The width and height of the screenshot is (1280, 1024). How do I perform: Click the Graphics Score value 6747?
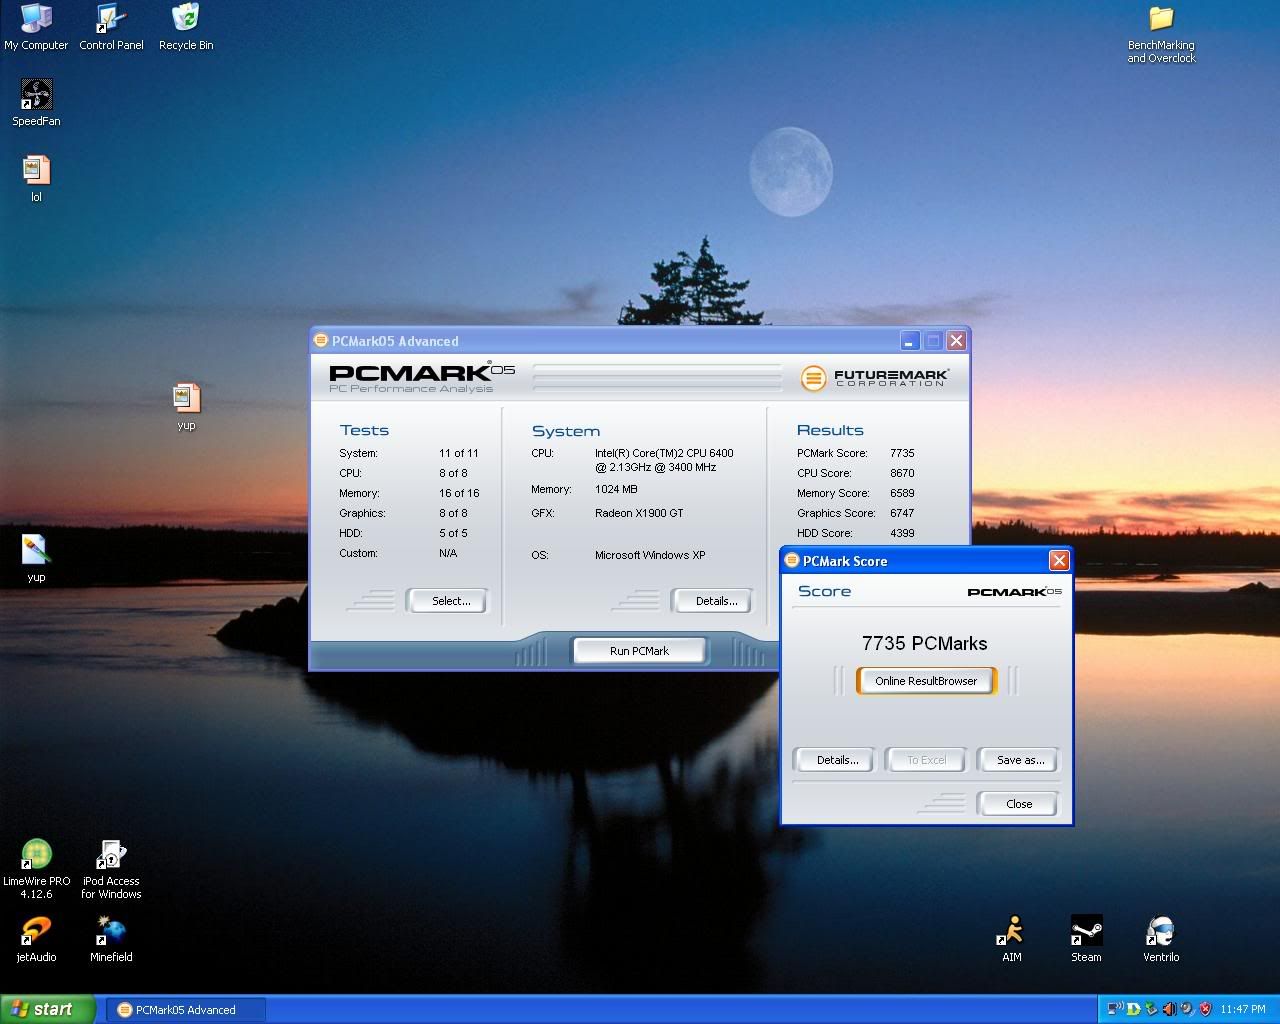pos(902,513)
